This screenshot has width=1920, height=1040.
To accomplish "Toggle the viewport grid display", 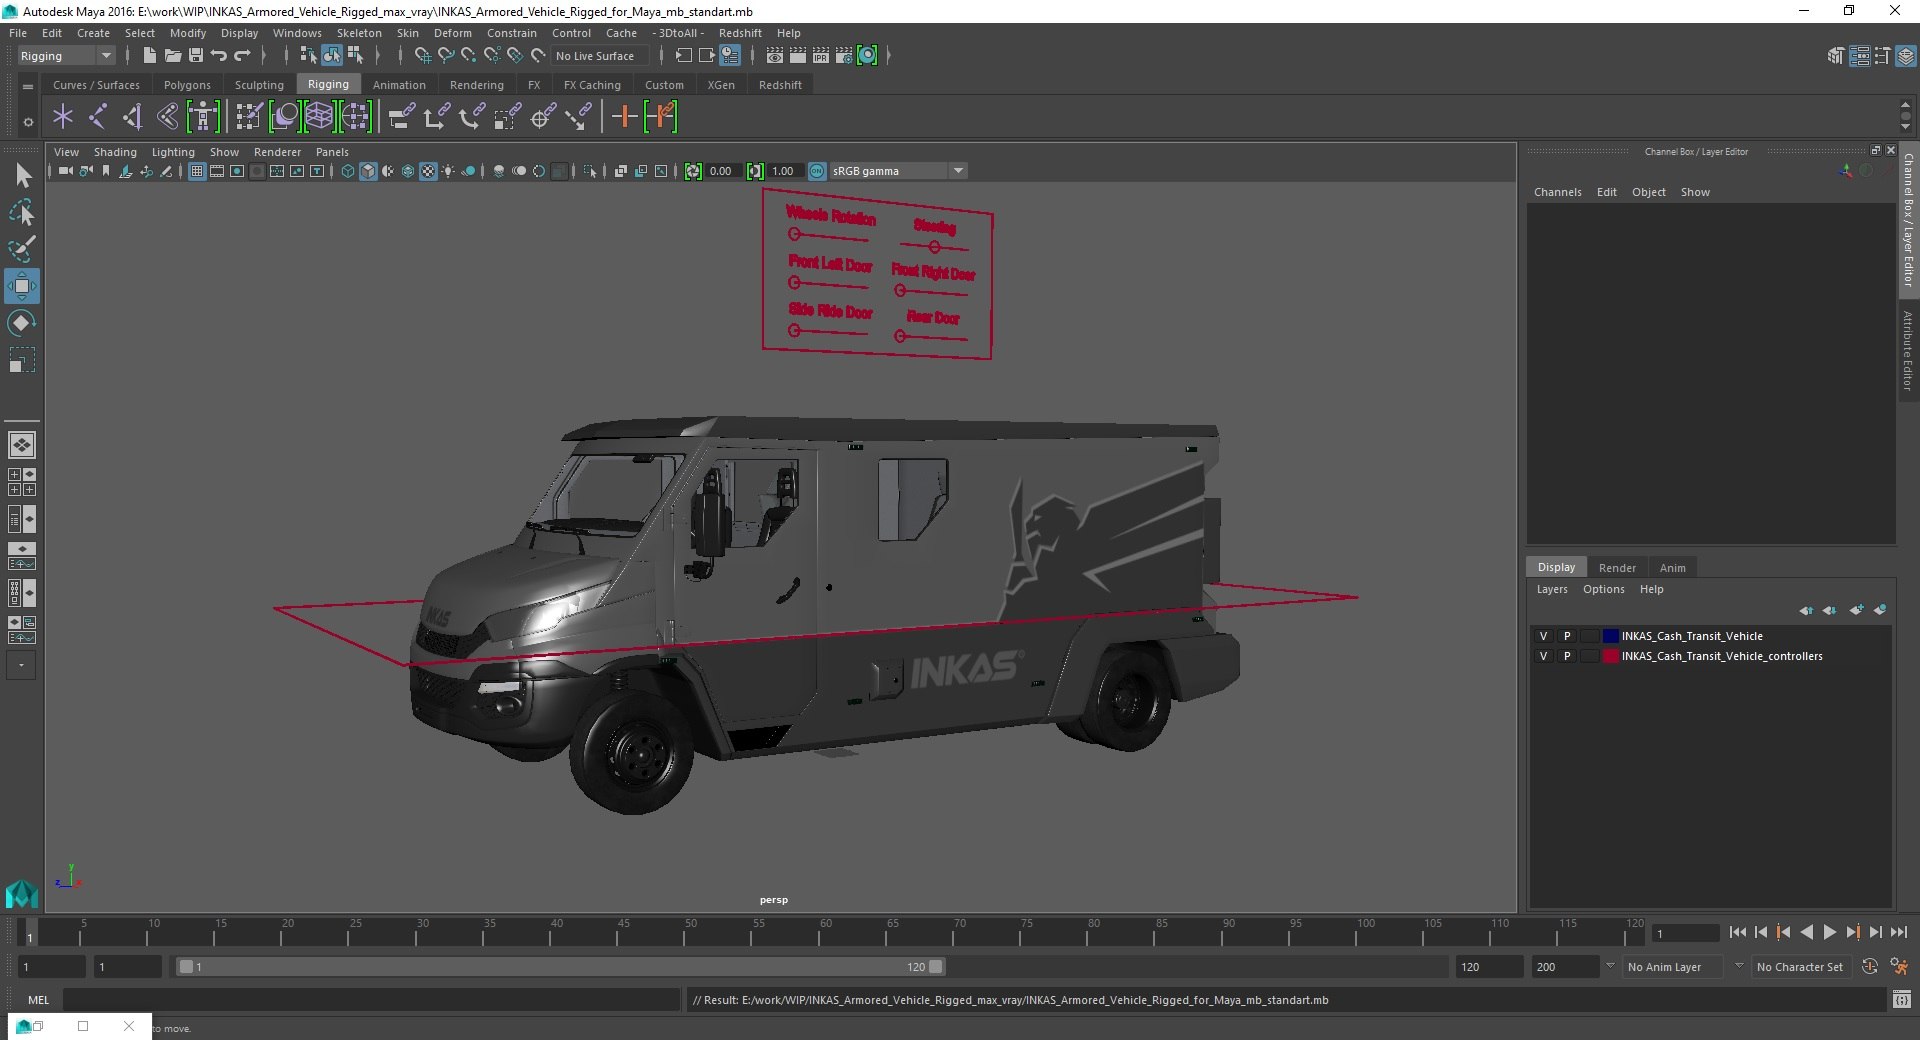I will point(197,171).
